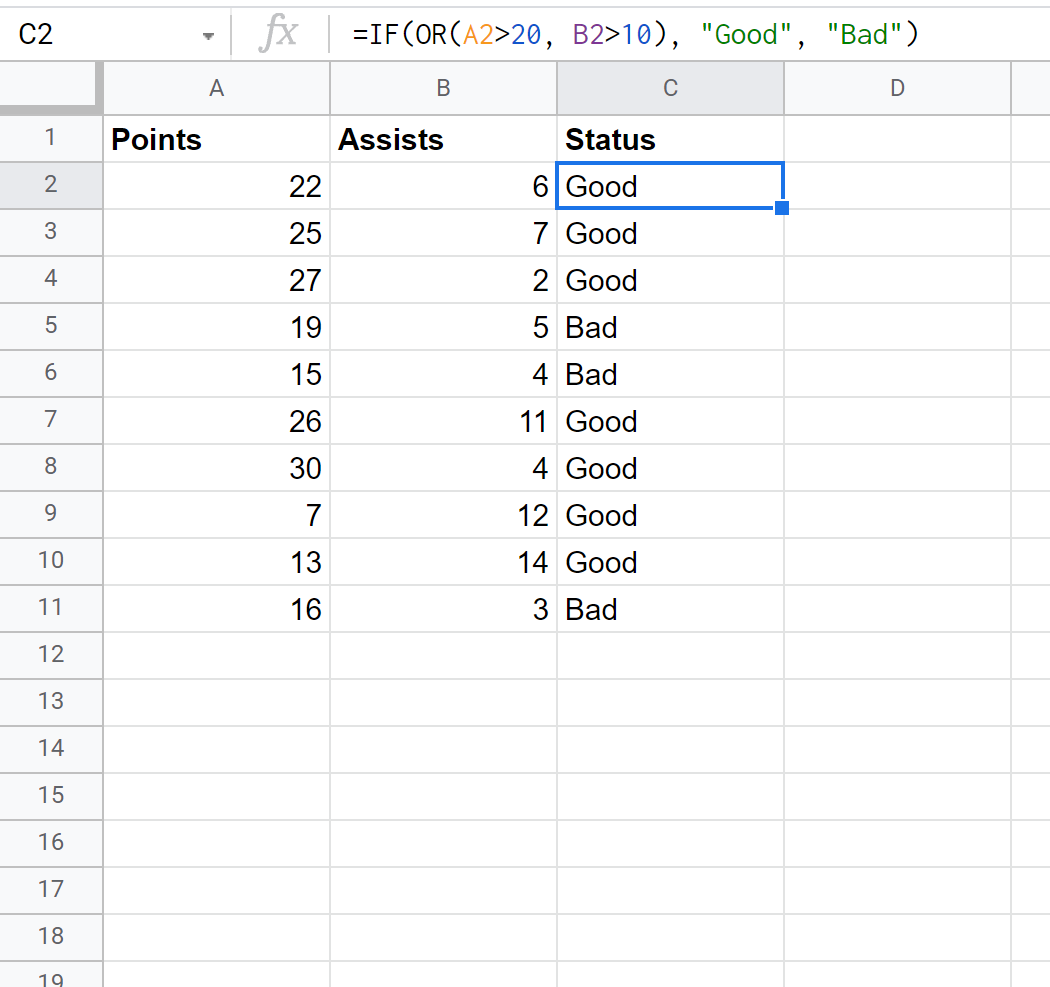This screenshot has height=987, width=1050.
Task: Select row header 5
Action: [x=51, y=326]
